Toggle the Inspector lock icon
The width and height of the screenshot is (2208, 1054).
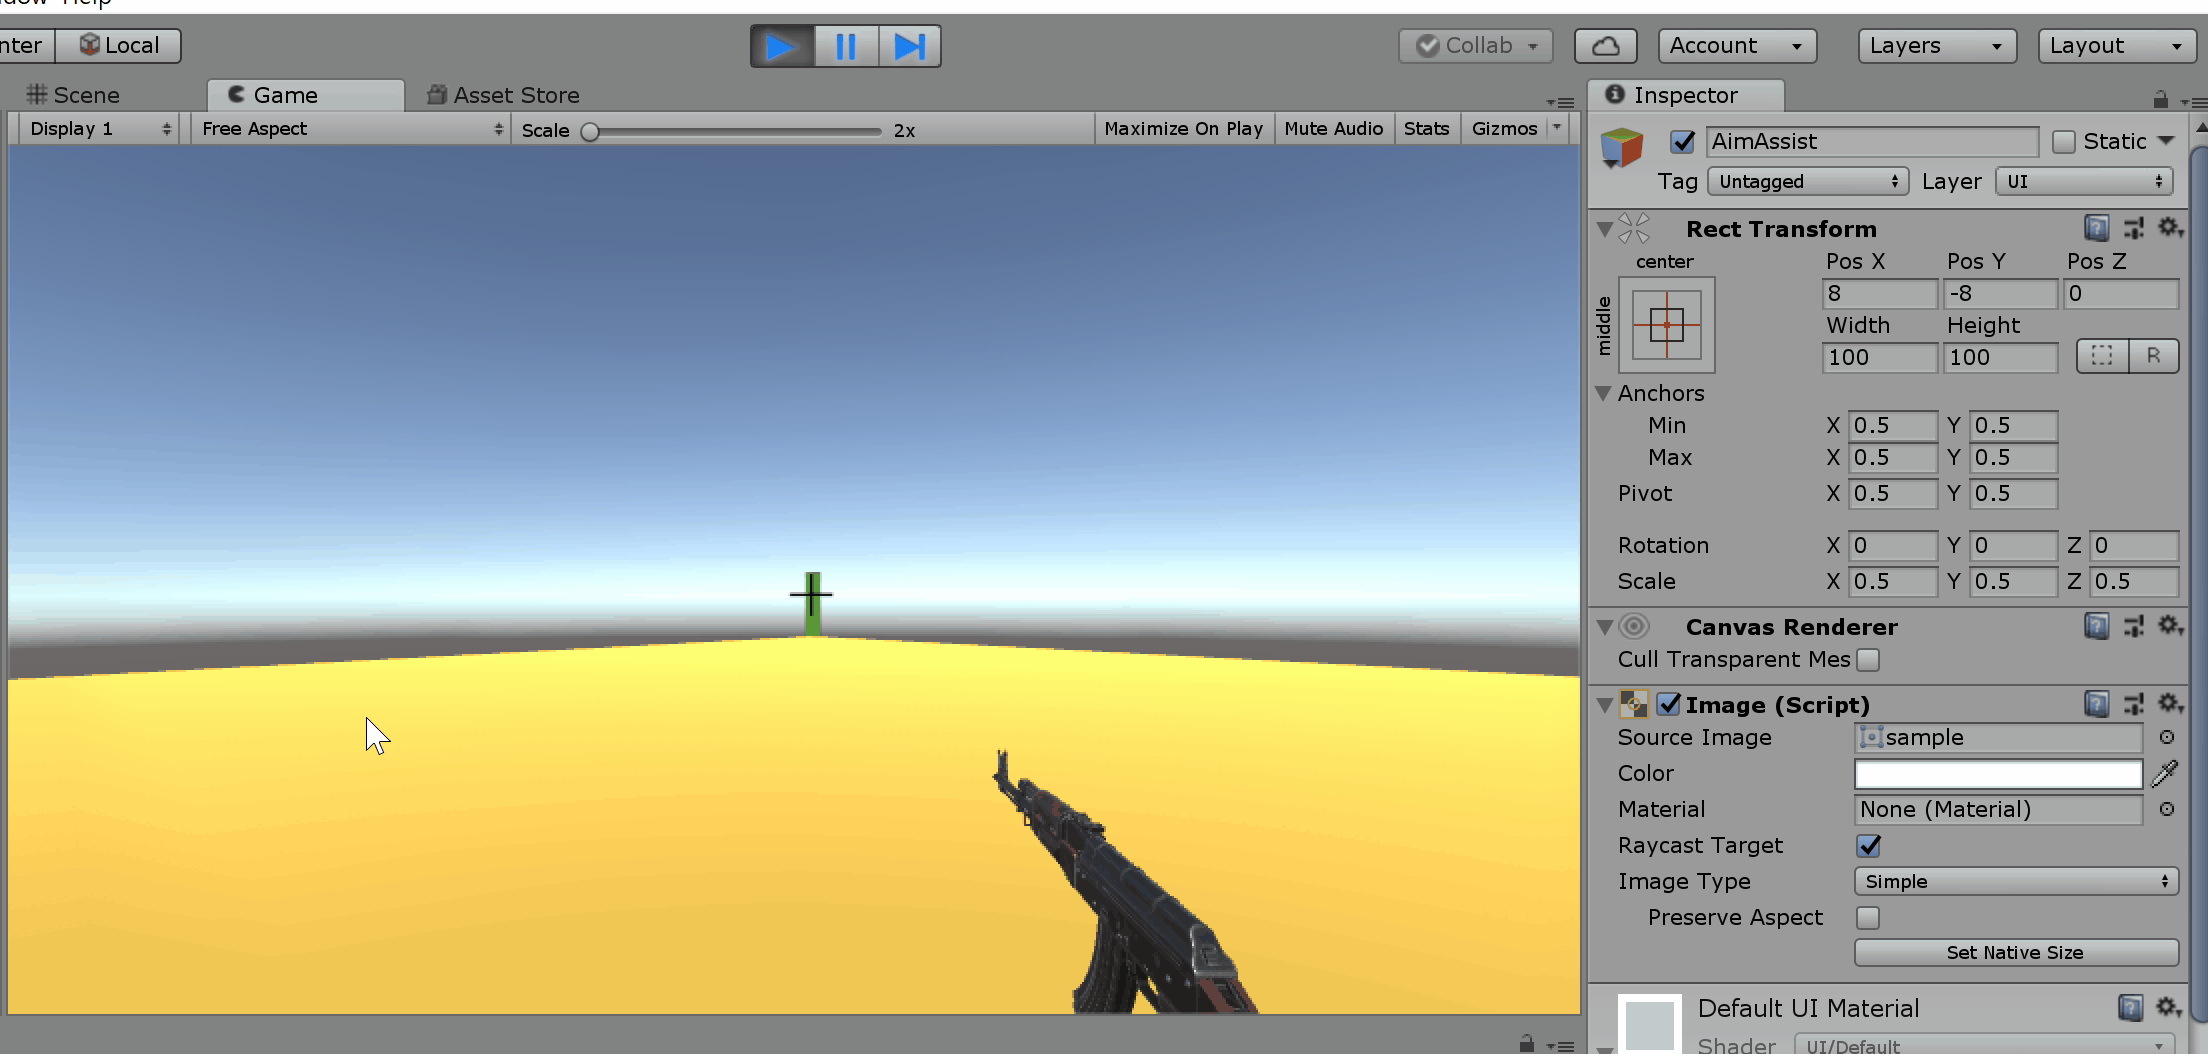(x=2160, y=99)
